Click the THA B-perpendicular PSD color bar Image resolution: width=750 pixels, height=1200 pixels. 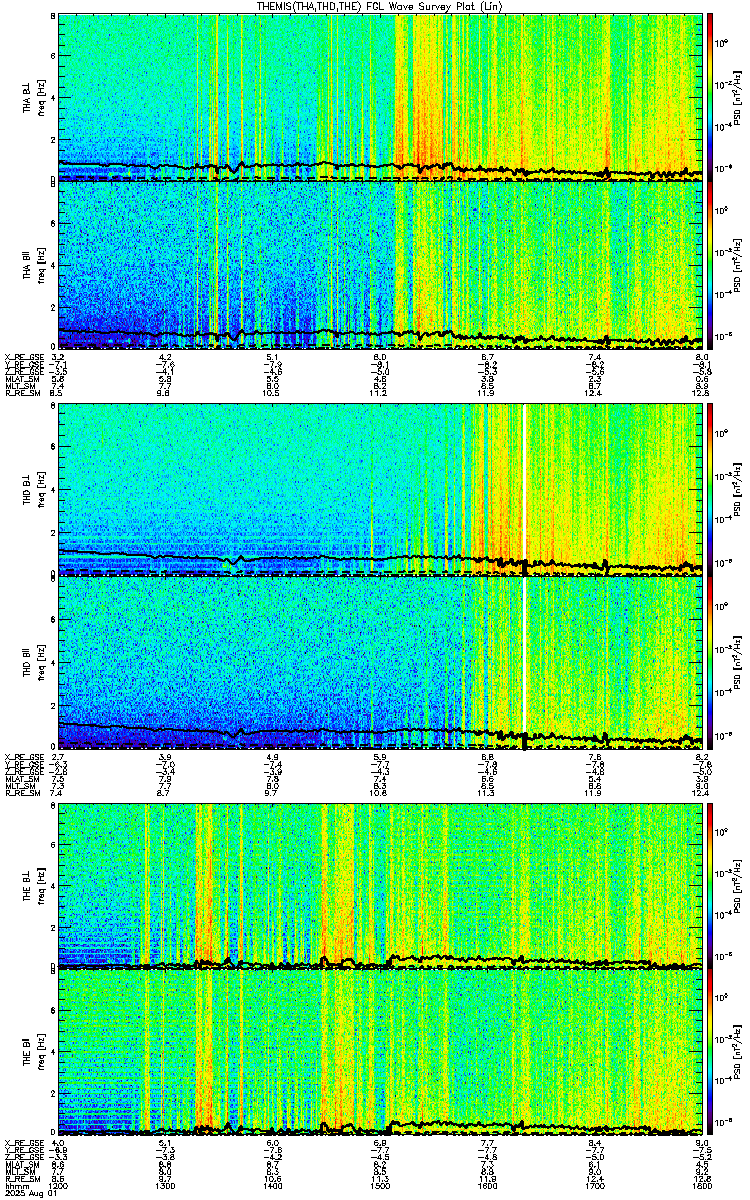click(710, 96)
